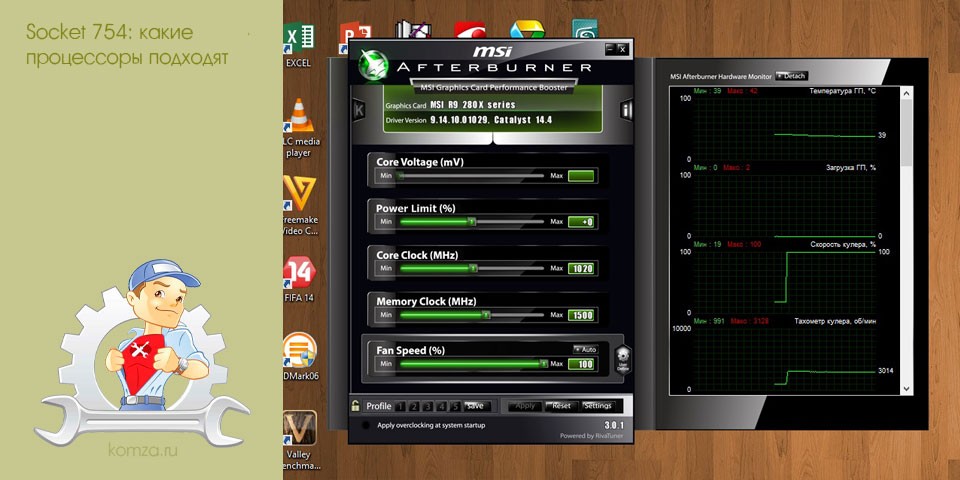The width and height of the screenshot is (960, 480).
Task: Click the cooler speed (Скорость кулера) graph
Action: 786,282
